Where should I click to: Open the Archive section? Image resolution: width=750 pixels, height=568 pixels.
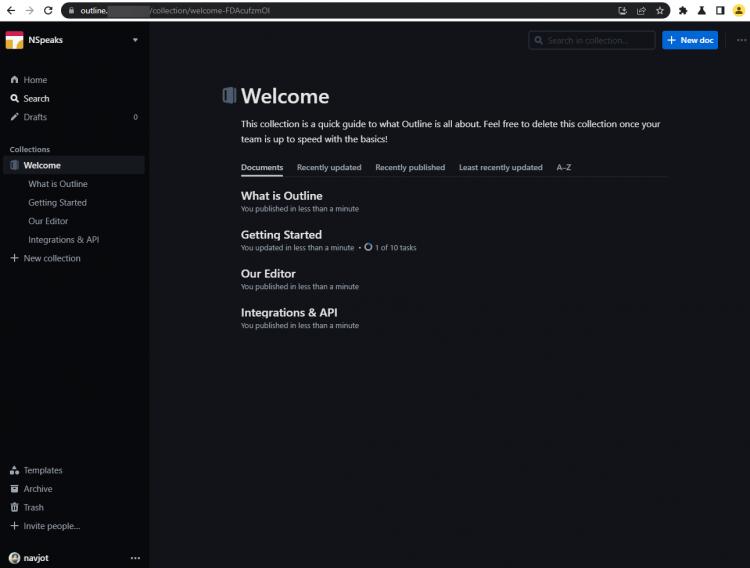[38, 489]
